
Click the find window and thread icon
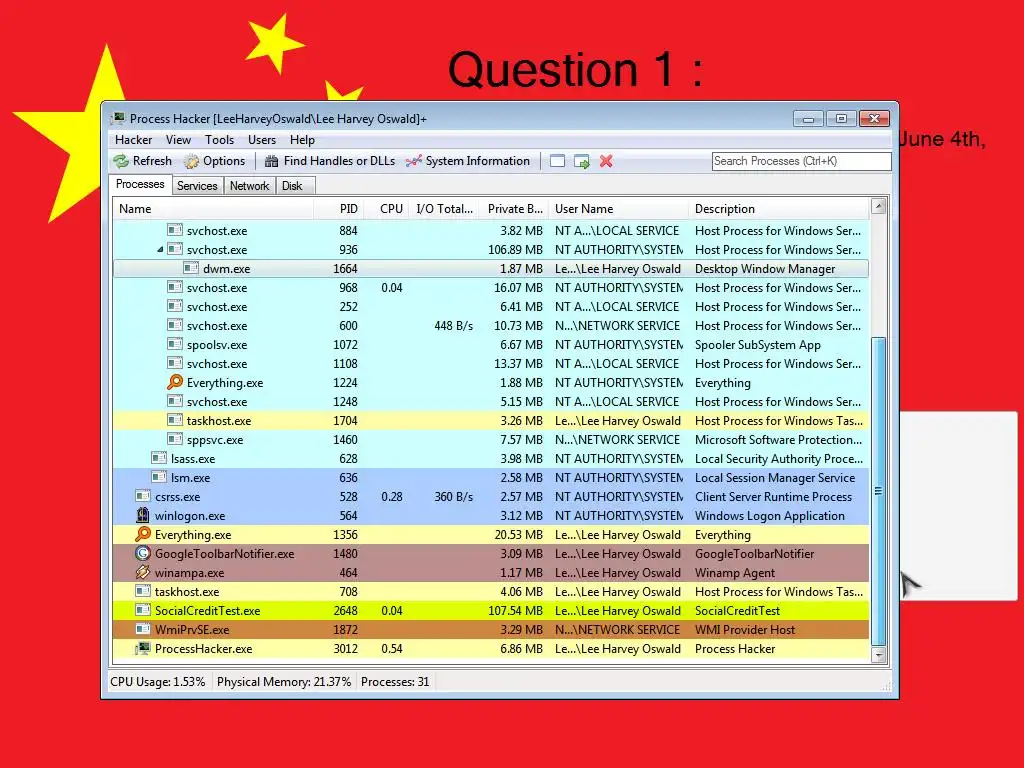582,161
